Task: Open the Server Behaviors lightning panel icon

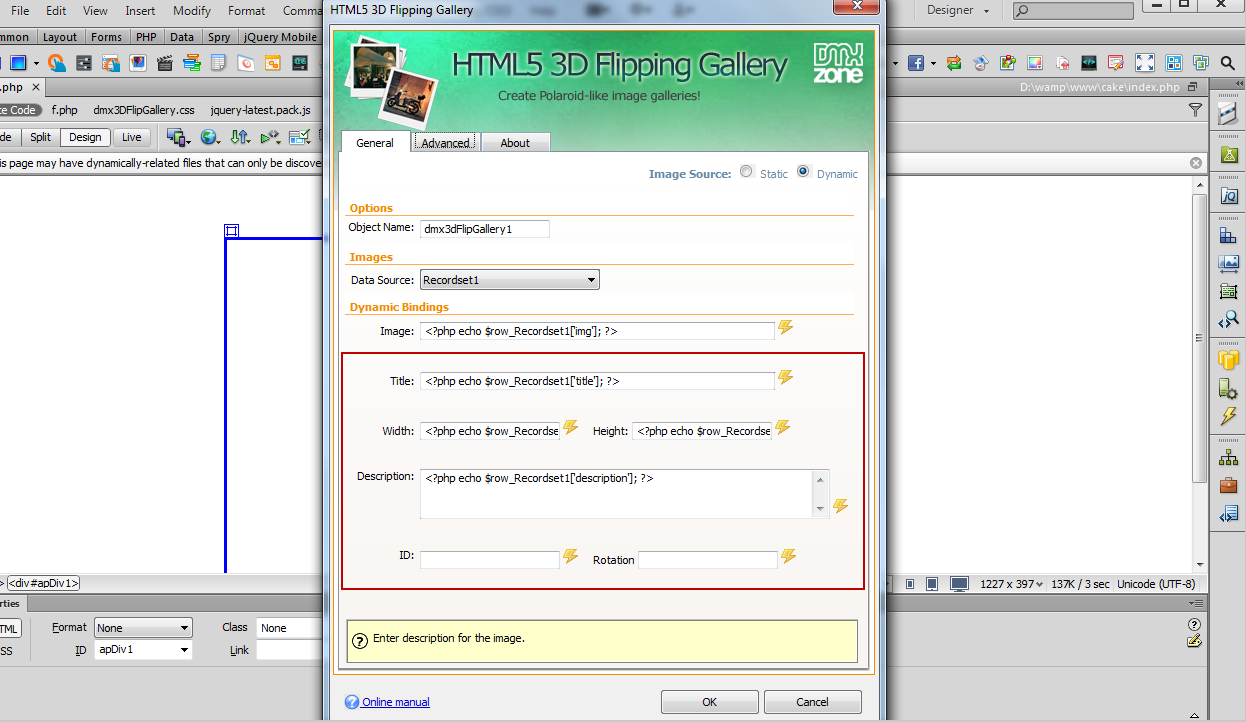Action: 1228,415
